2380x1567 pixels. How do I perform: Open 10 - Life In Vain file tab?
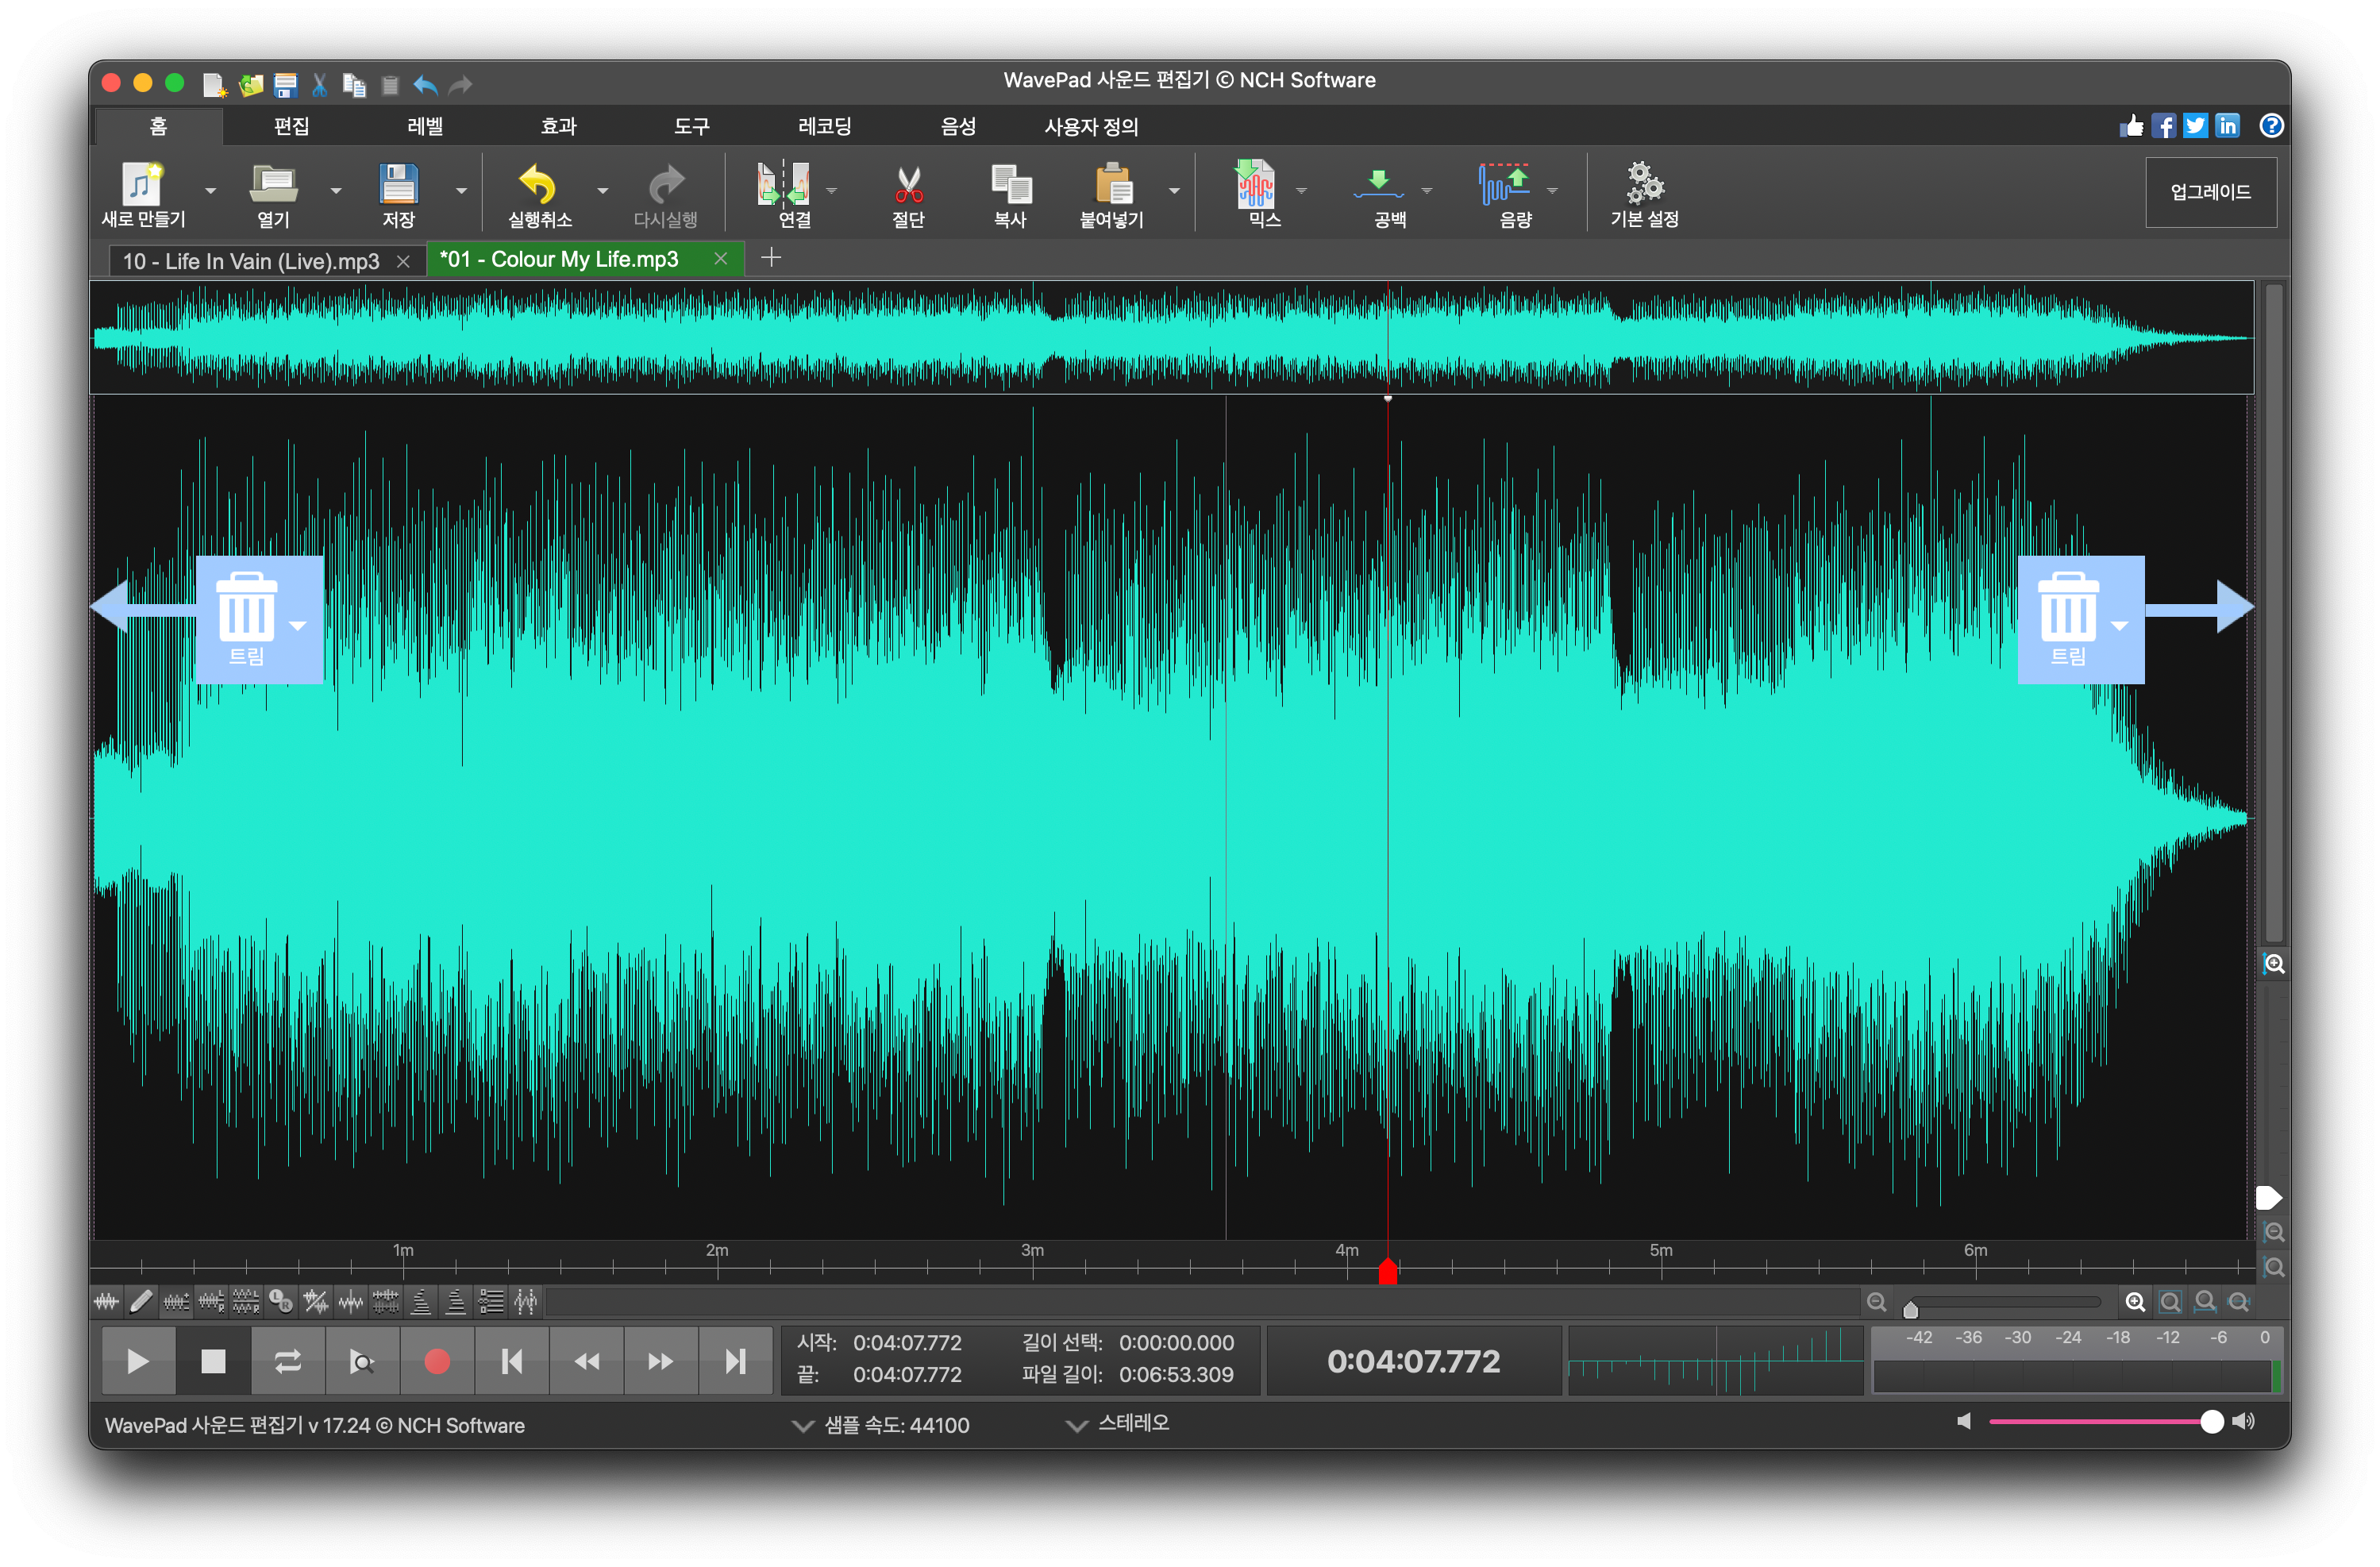click(252, 261)
